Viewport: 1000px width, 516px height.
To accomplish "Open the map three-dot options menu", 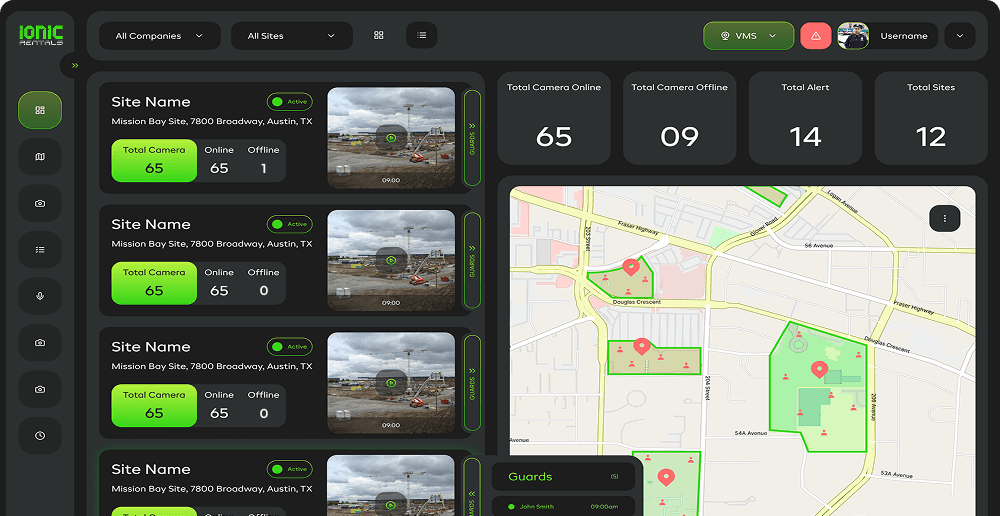I will [x=945, y=218].
